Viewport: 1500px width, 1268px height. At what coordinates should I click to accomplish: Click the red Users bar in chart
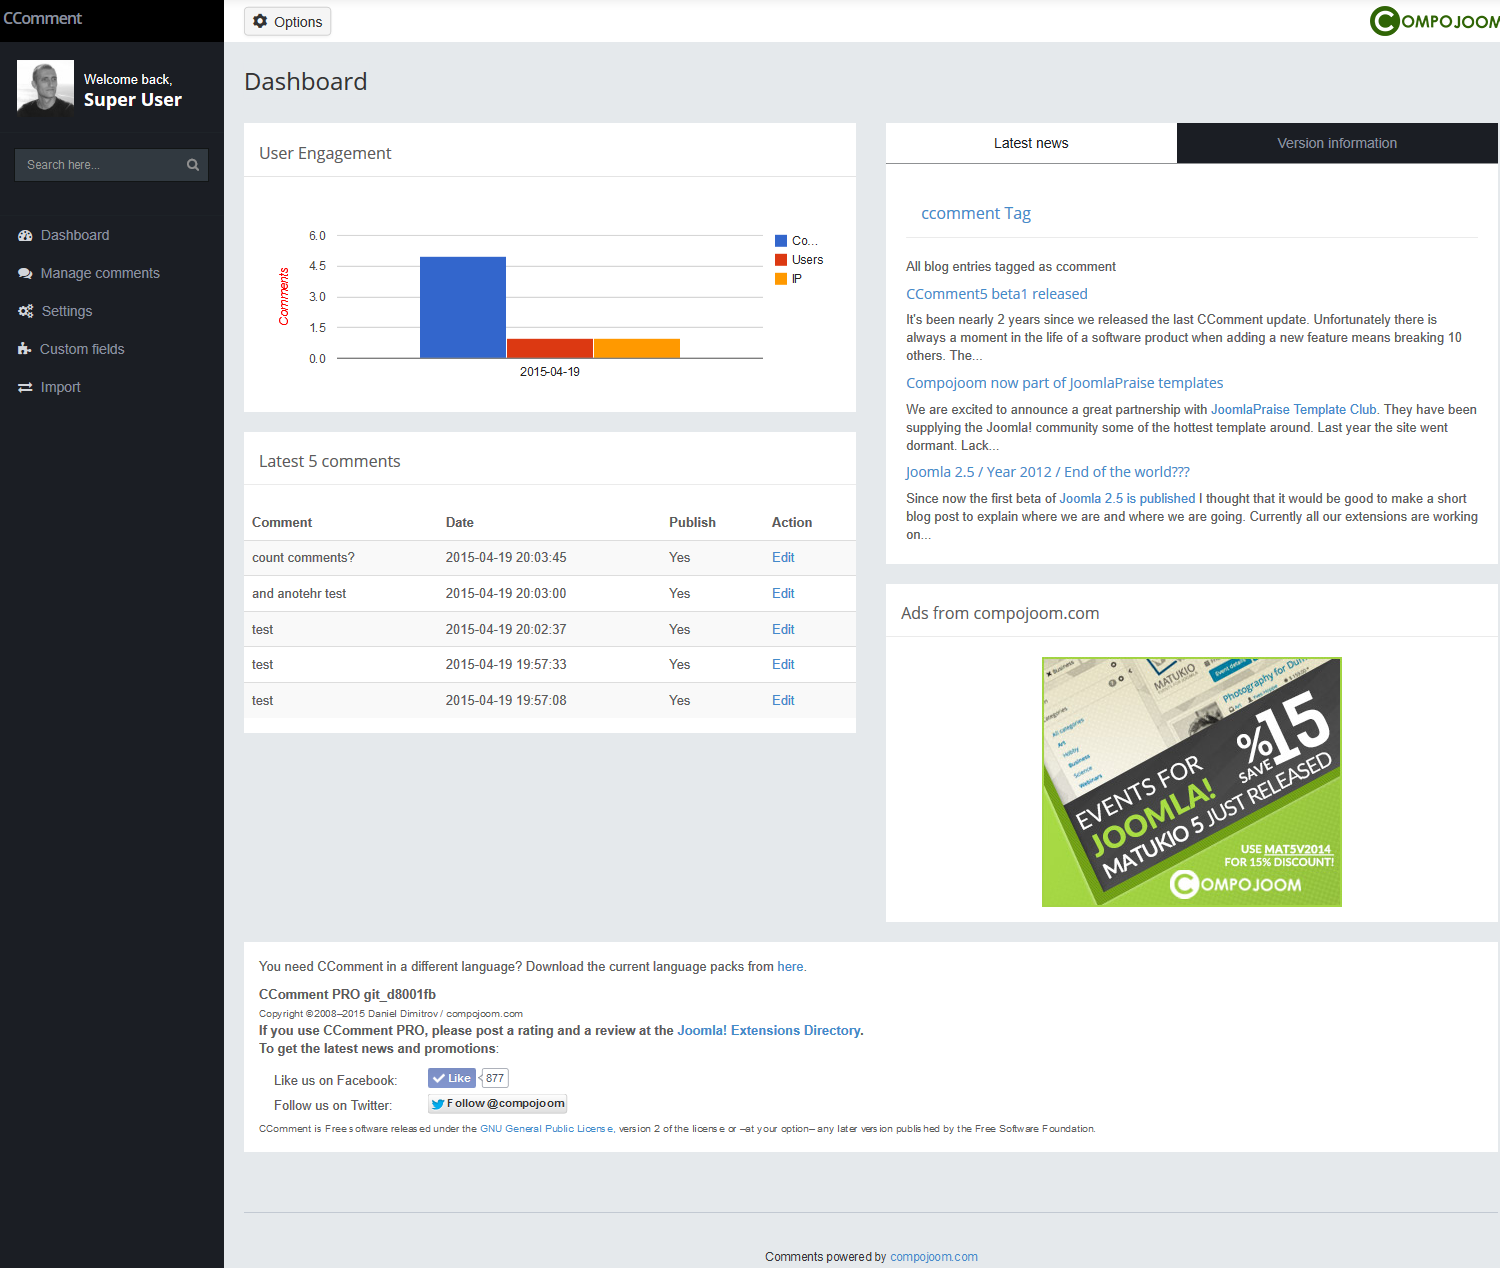pos(550,348)
